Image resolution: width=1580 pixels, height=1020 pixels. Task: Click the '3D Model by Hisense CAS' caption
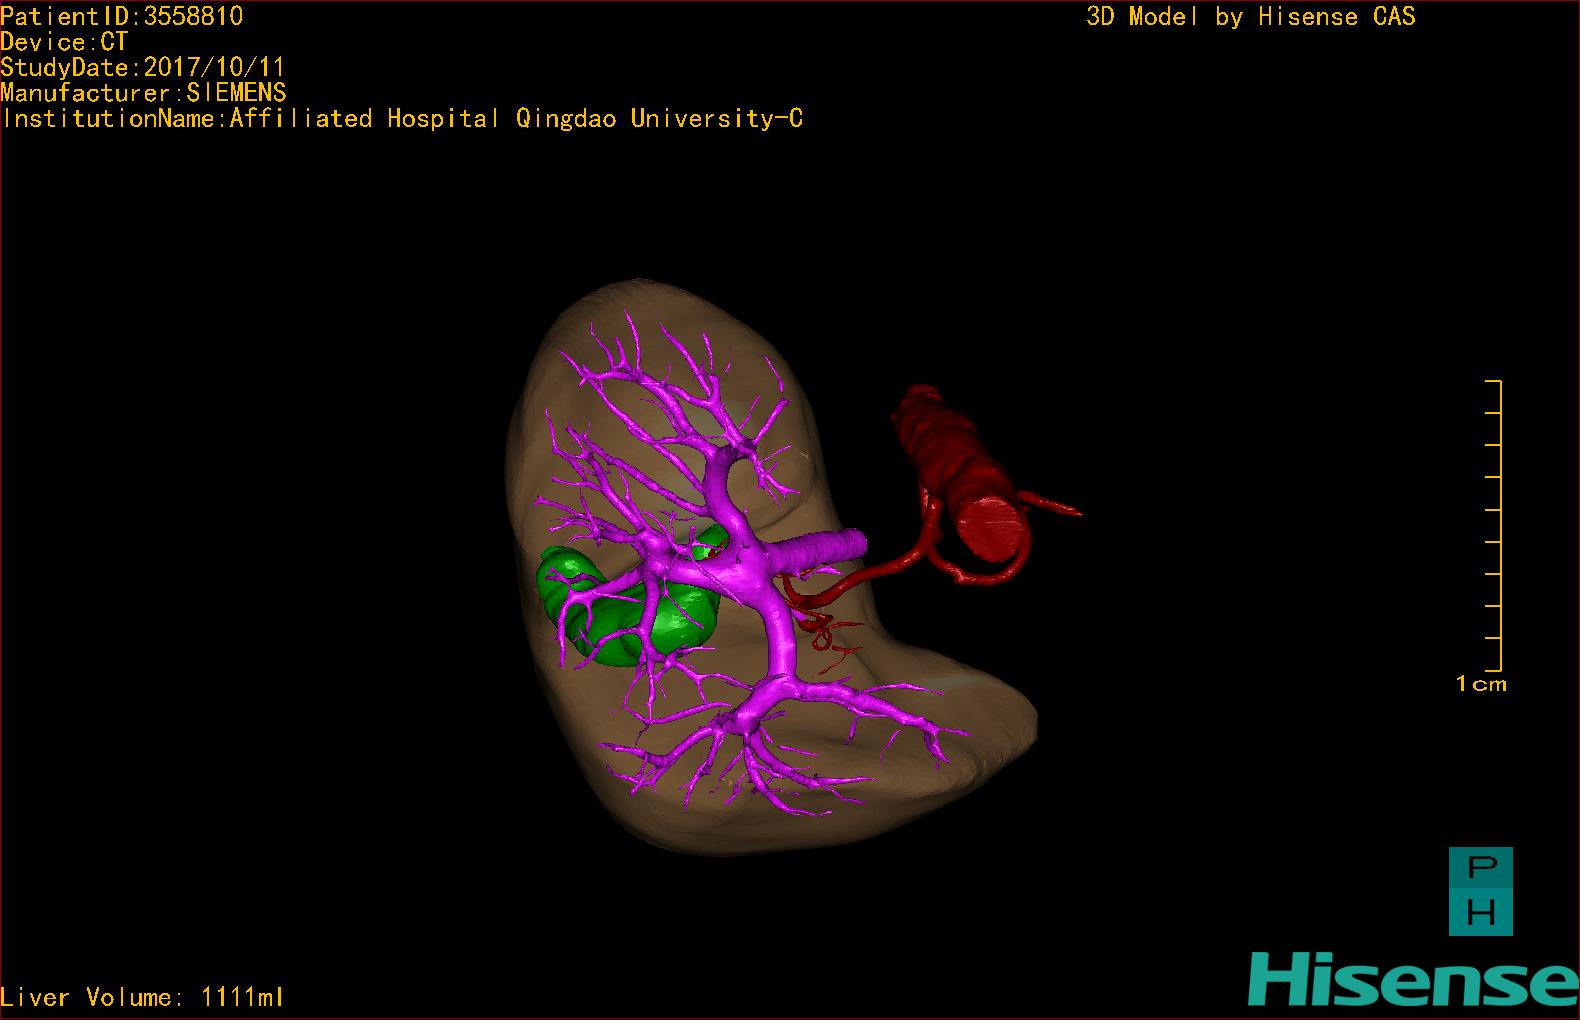pyautogui.click(x=1251, y=16)
